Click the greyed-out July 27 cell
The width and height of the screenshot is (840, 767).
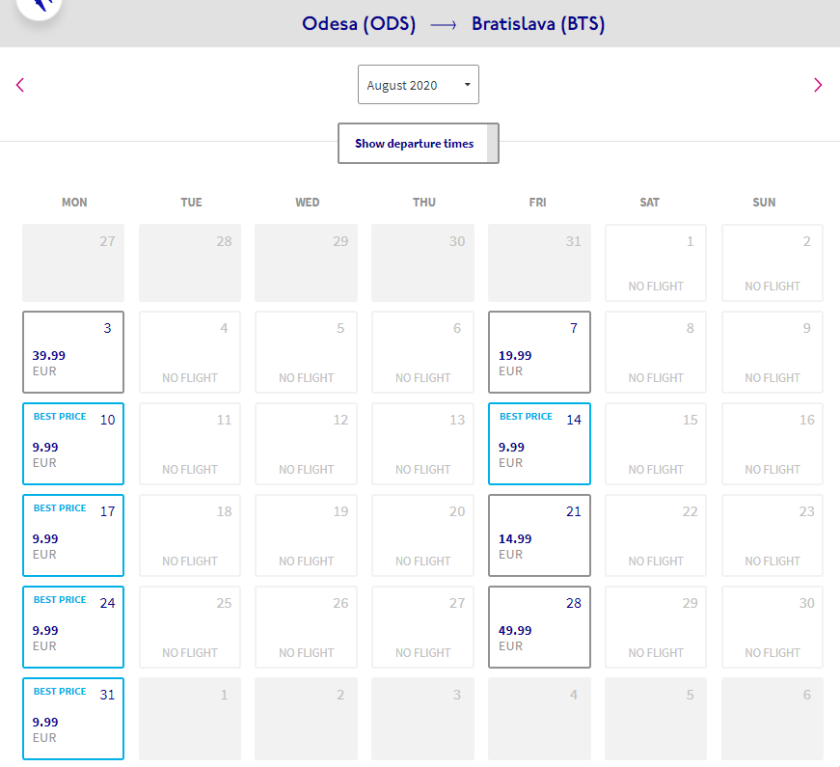[73, 263]
